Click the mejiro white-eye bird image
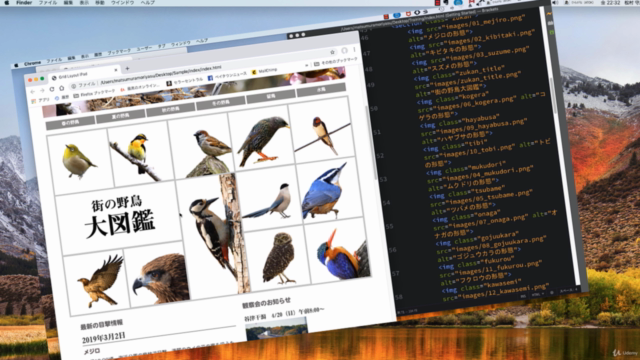Screen dimensions: 640x360 (x=80, y=162)
